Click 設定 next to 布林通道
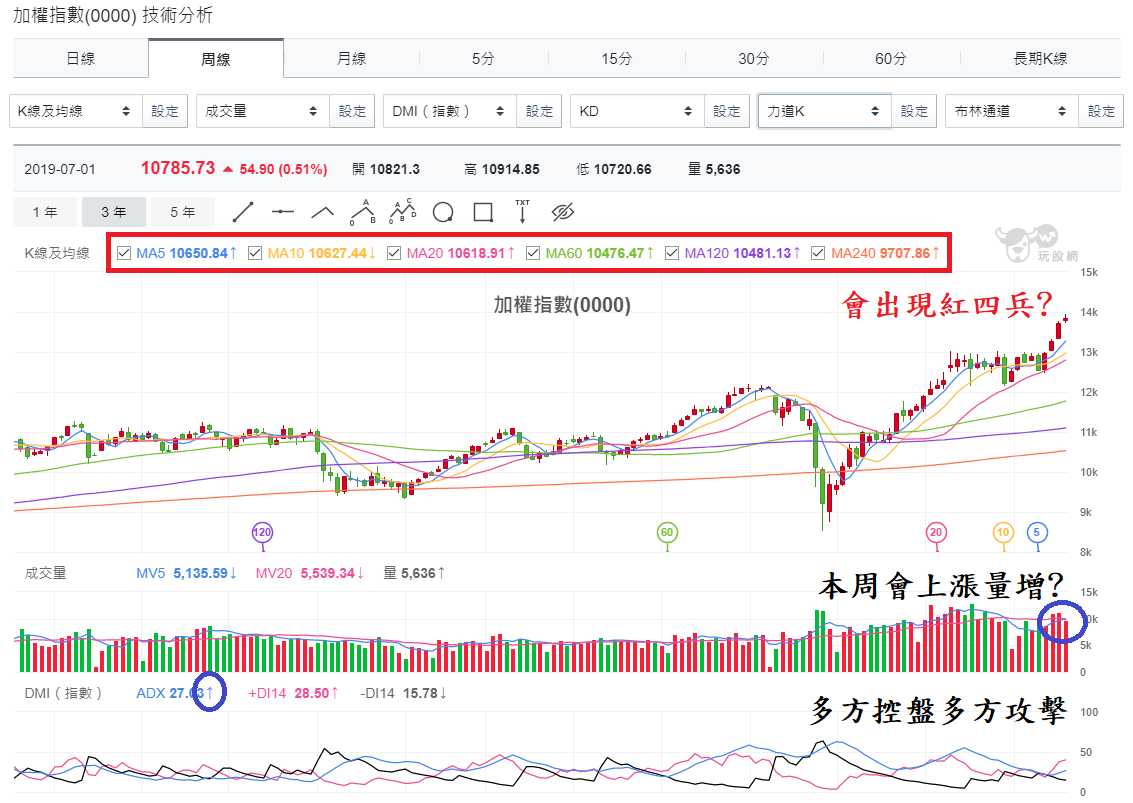This screenshot has height=803, width=1133. 1101,111
